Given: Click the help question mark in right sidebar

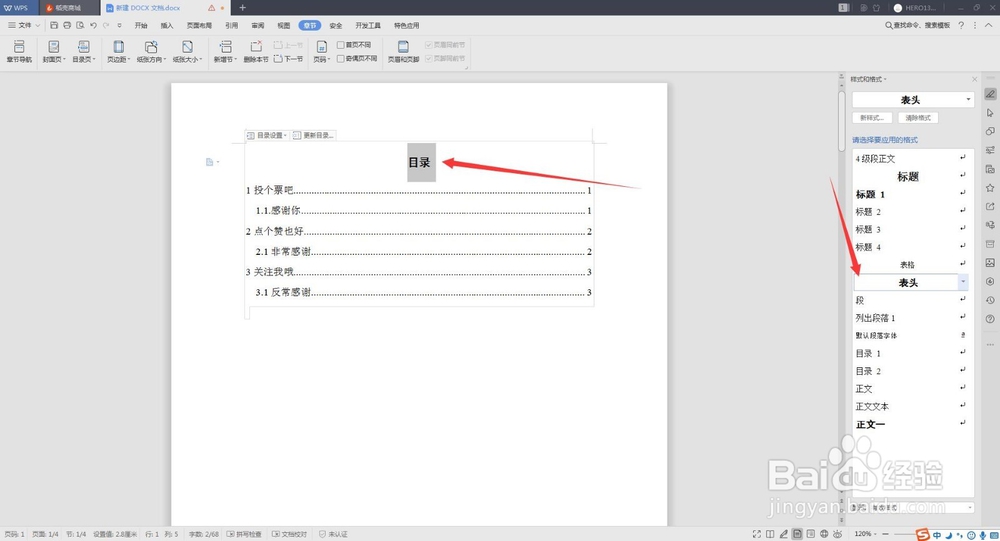Looking at the screenshot, I should [990, 318].
